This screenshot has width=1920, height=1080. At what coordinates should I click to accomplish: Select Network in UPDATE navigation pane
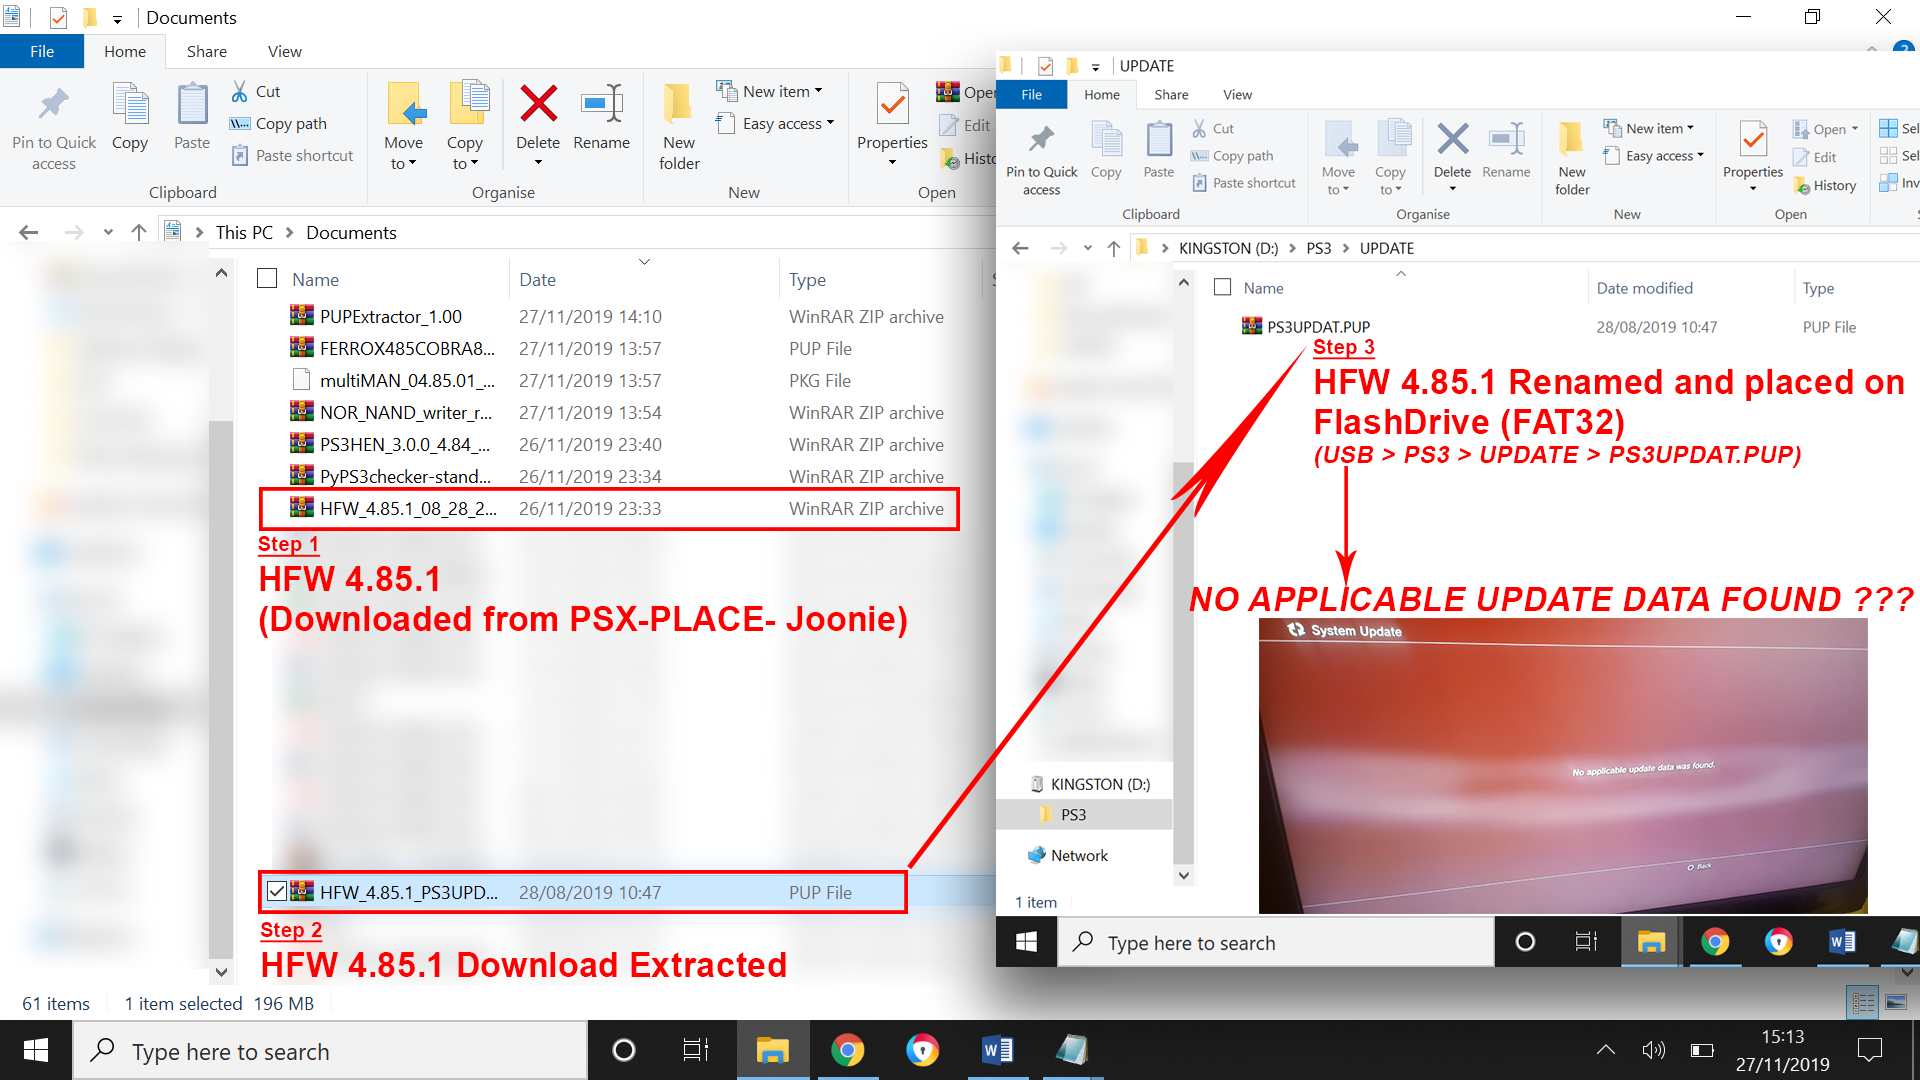click(x=1079, y=855)
